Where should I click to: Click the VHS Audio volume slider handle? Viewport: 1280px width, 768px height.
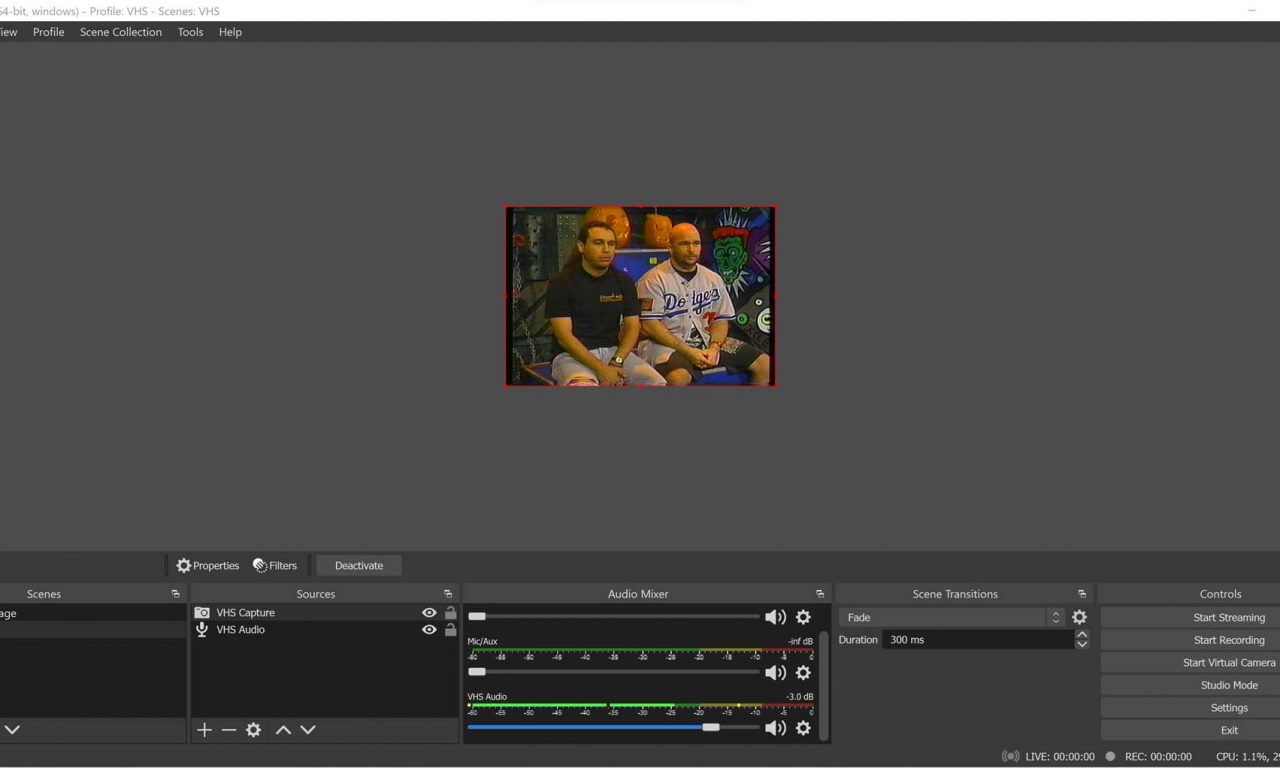pyautogui.click(x=710, y=727)
